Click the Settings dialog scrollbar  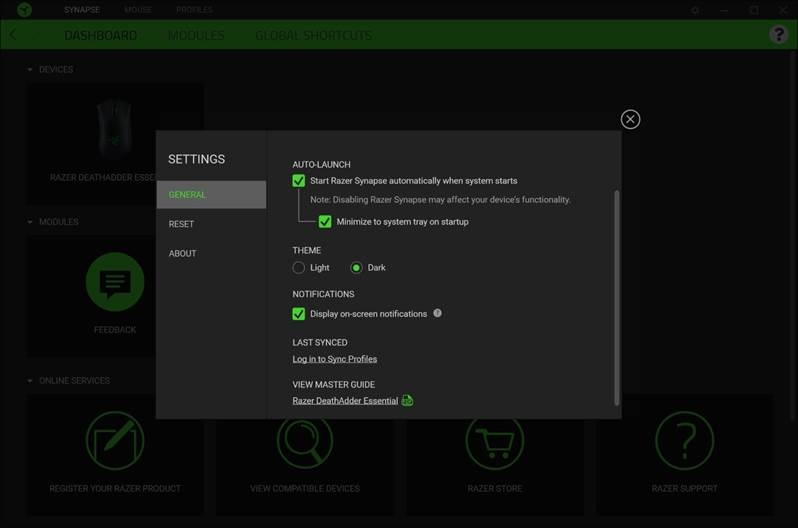[x=617, y=298]
